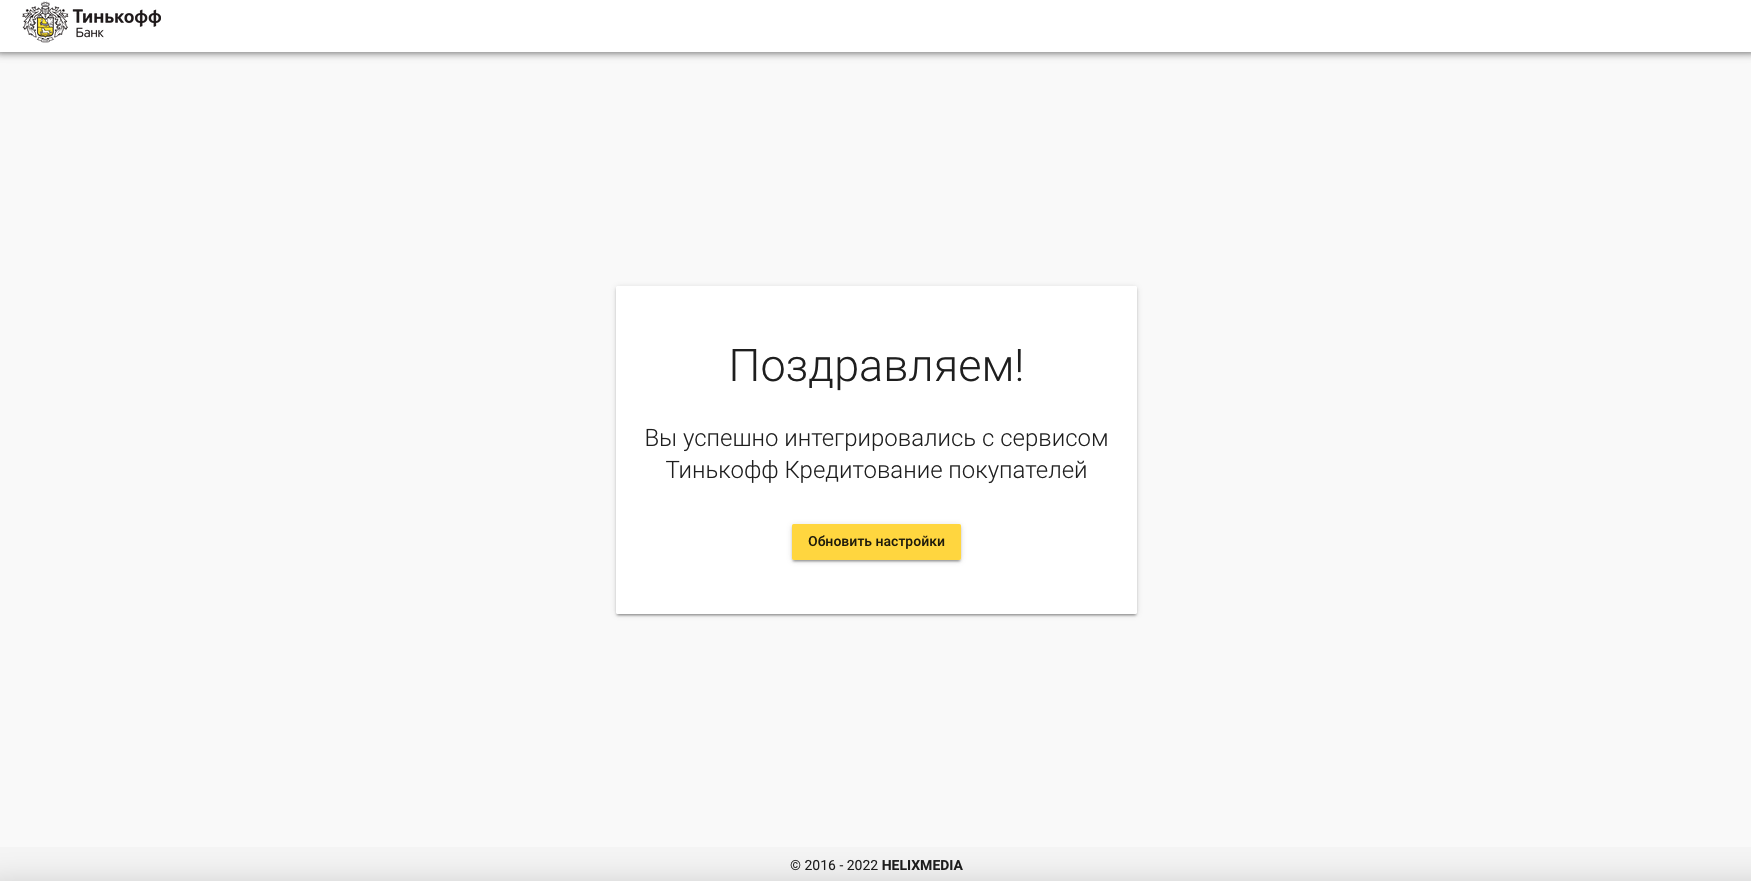Screen dimensions: 1751x881
Task: Click the "Вы успешно интегрировались с сервисом" line
Action: pos(876,438)
